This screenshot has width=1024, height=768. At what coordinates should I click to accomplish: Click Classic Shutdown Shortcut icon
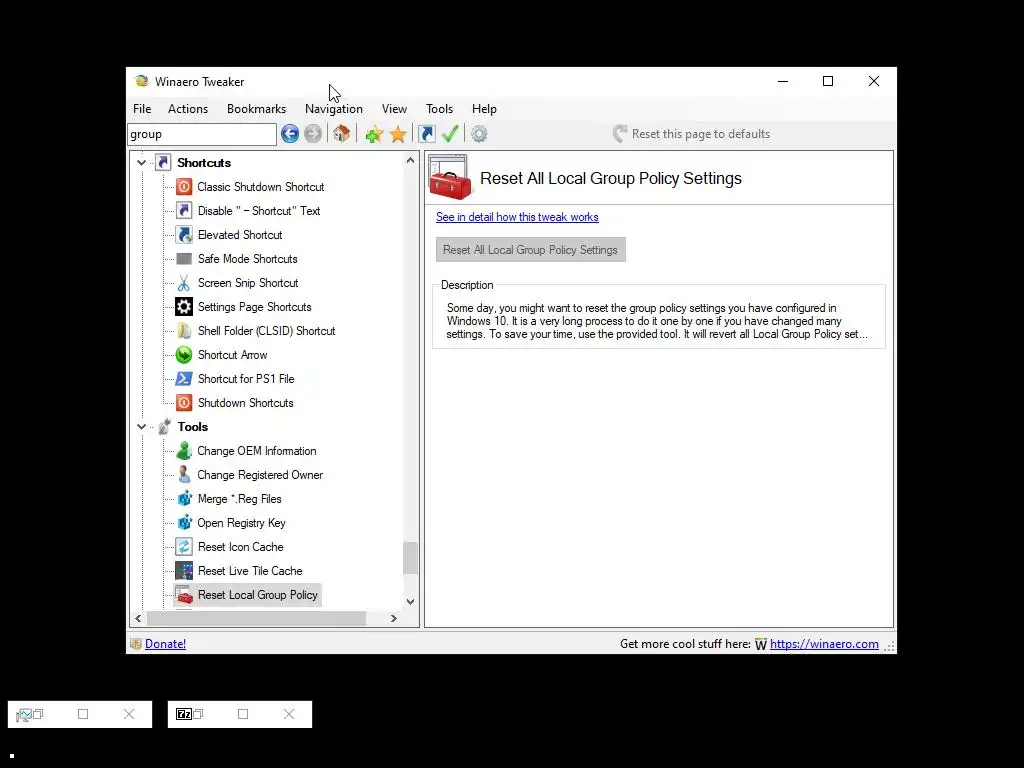pos(184,187)
